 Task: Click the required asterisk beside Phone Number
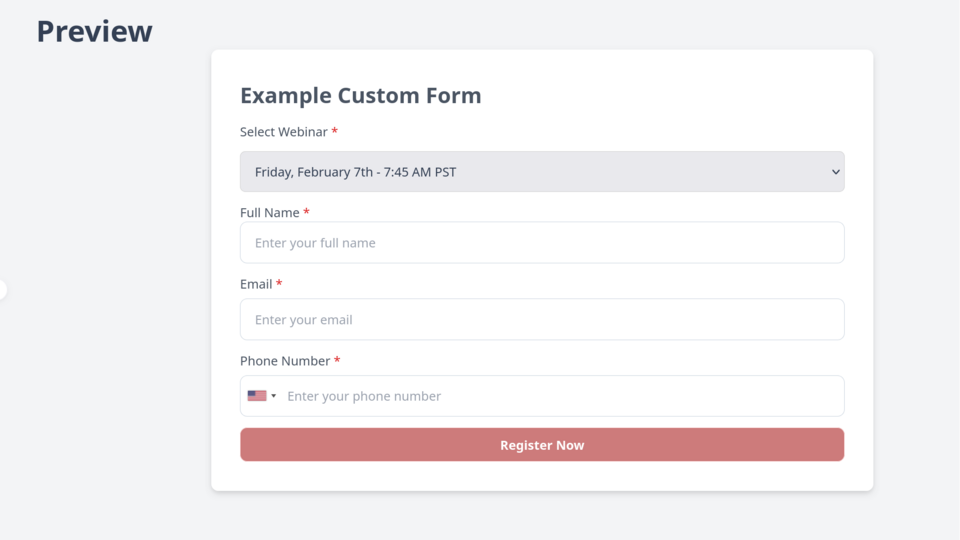tap(337, 361)
